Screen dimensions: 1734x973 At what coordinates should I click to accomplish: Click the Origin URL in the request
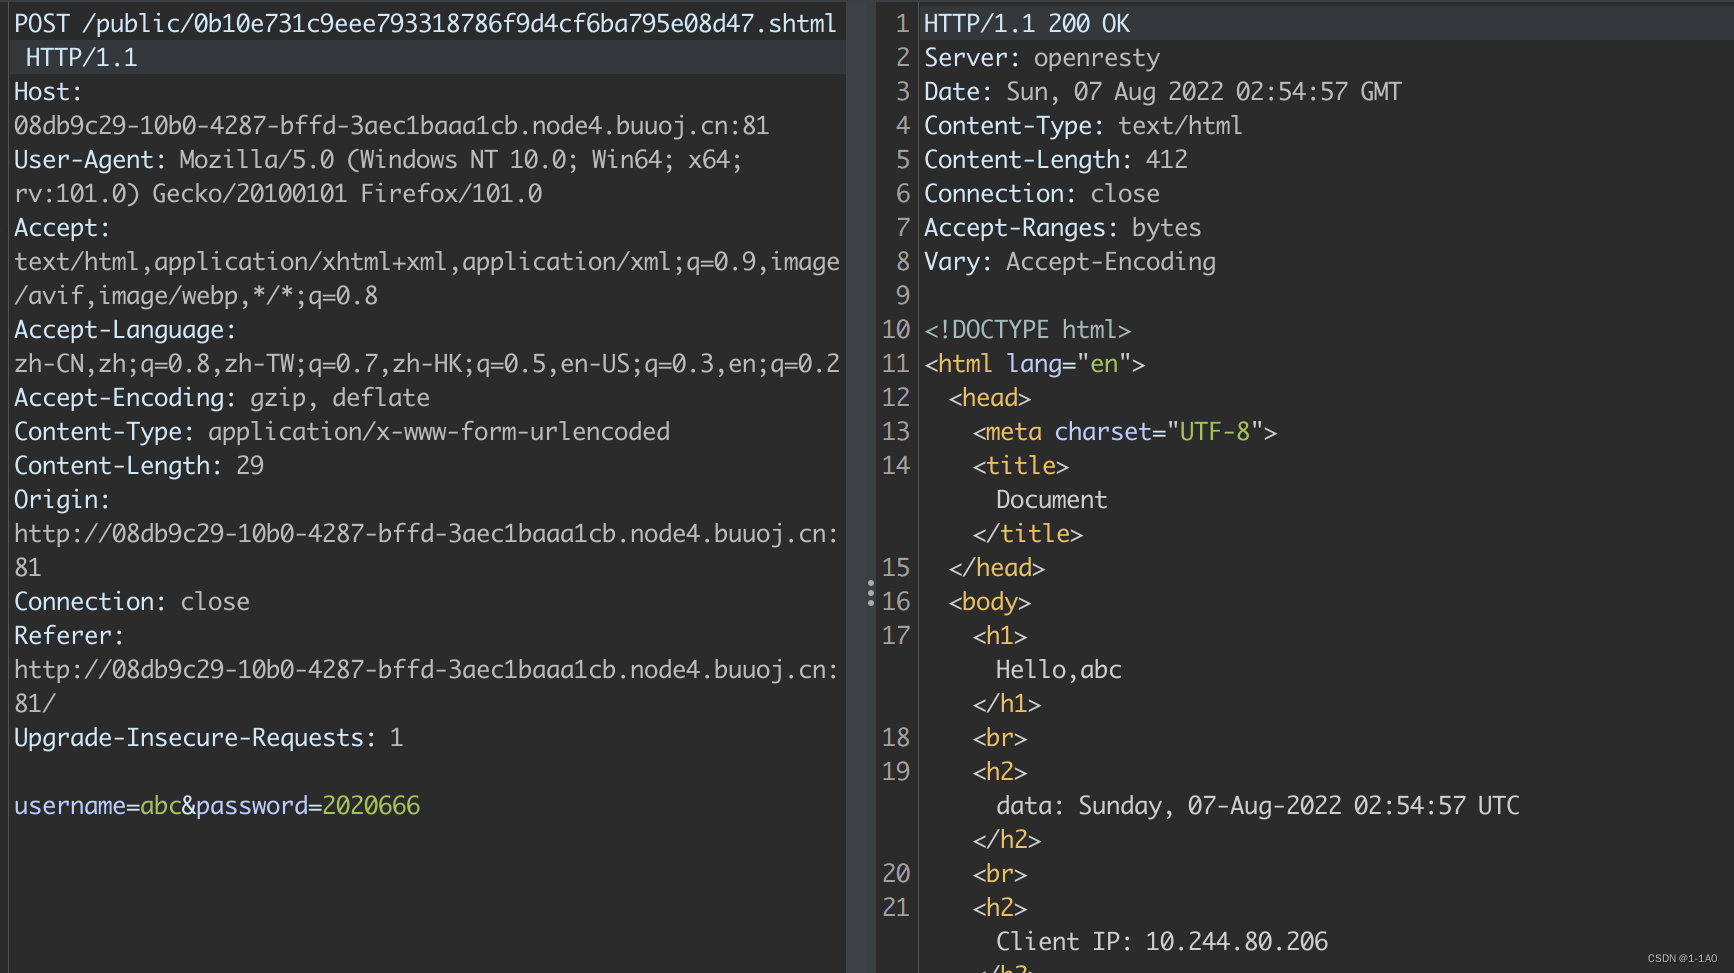[425, 534]
